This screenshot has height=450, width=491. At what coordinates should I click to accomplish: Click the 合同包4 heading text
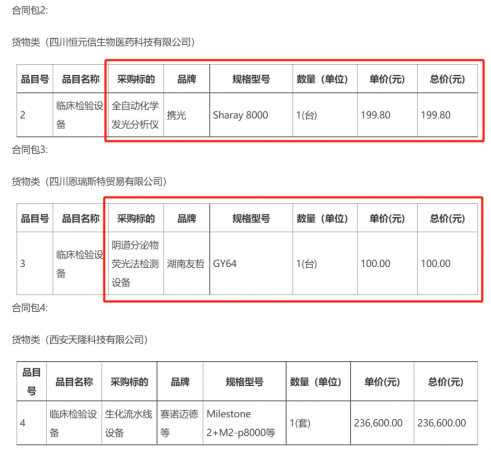(30, 308)
